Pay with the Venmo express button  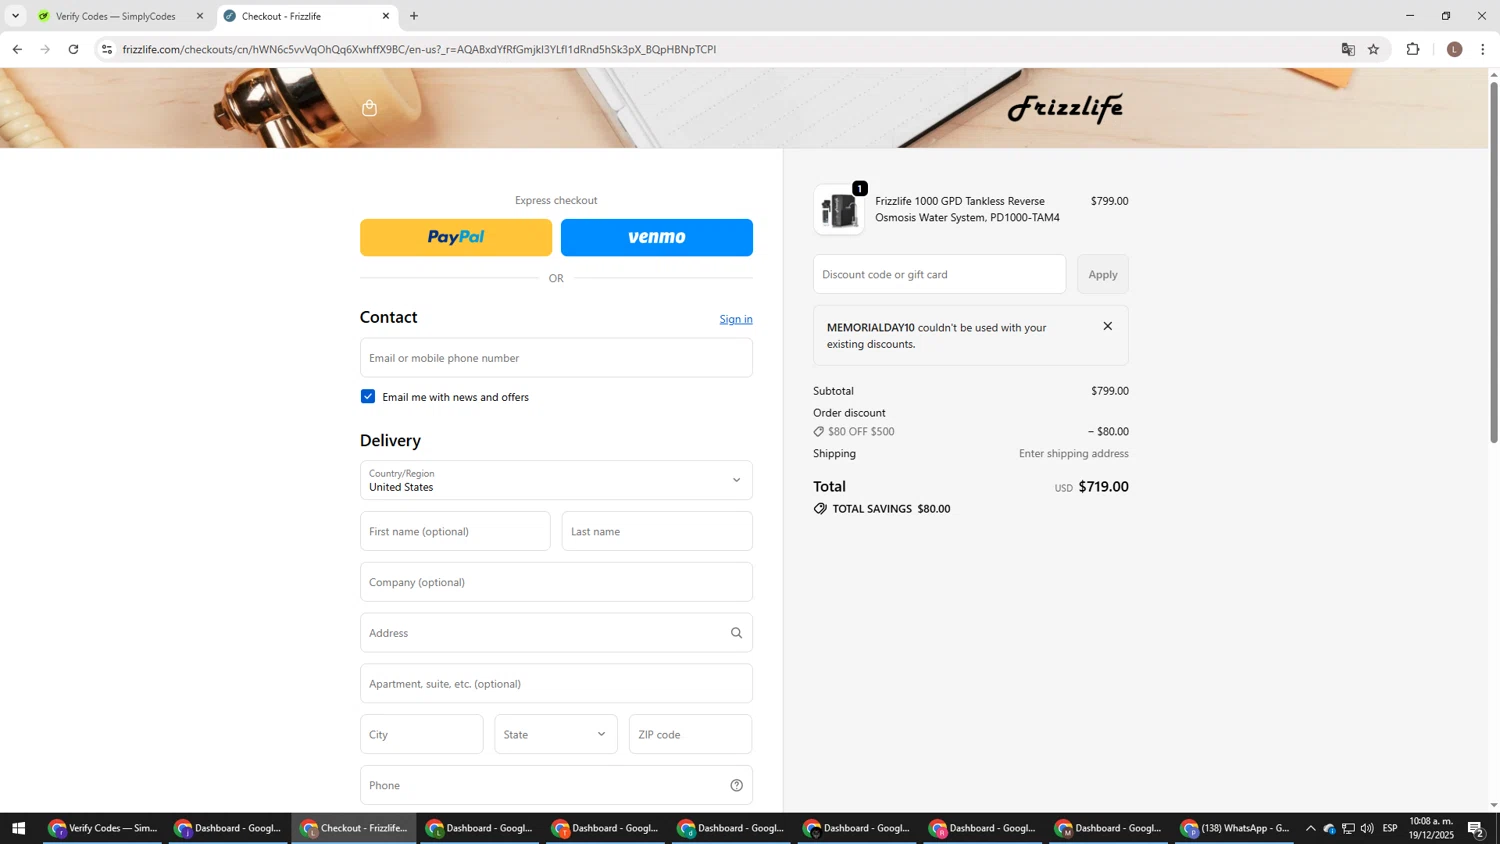click(657, 238)
